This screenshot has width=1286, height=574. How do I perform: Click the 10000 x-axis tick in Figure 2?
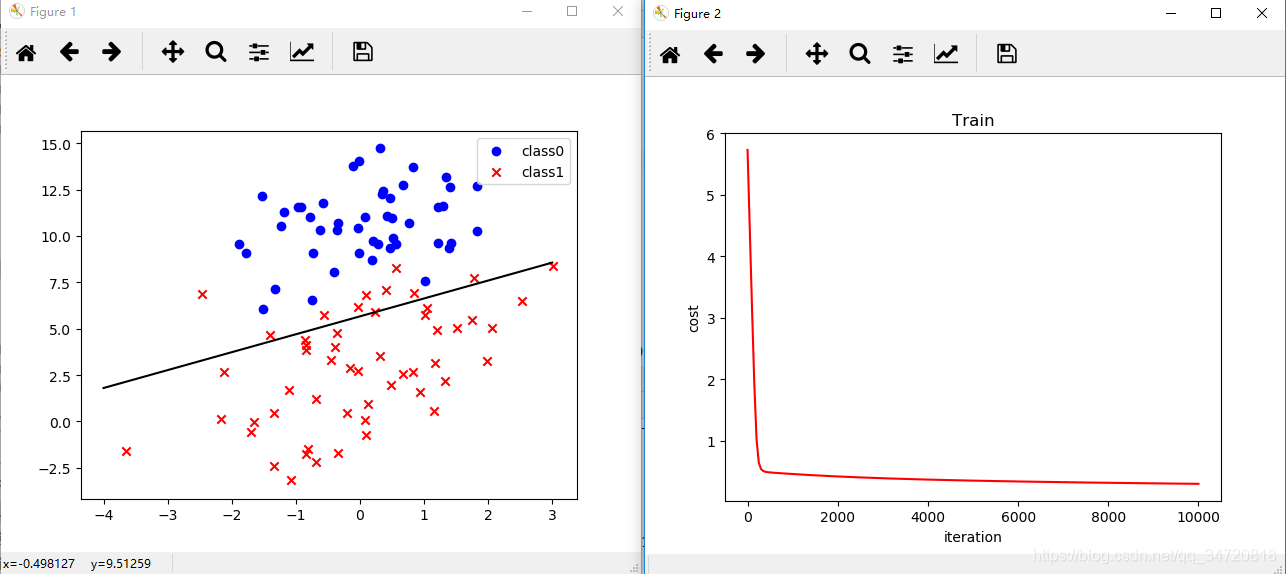coord(1198,517)
